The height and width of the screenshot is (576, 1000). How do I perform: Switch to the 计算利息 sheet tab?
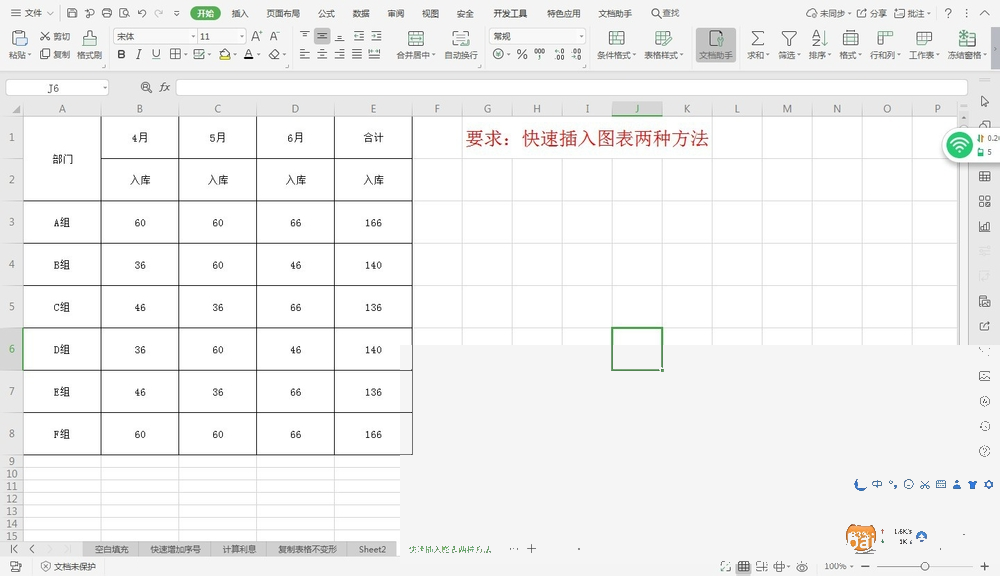[239, 549]
